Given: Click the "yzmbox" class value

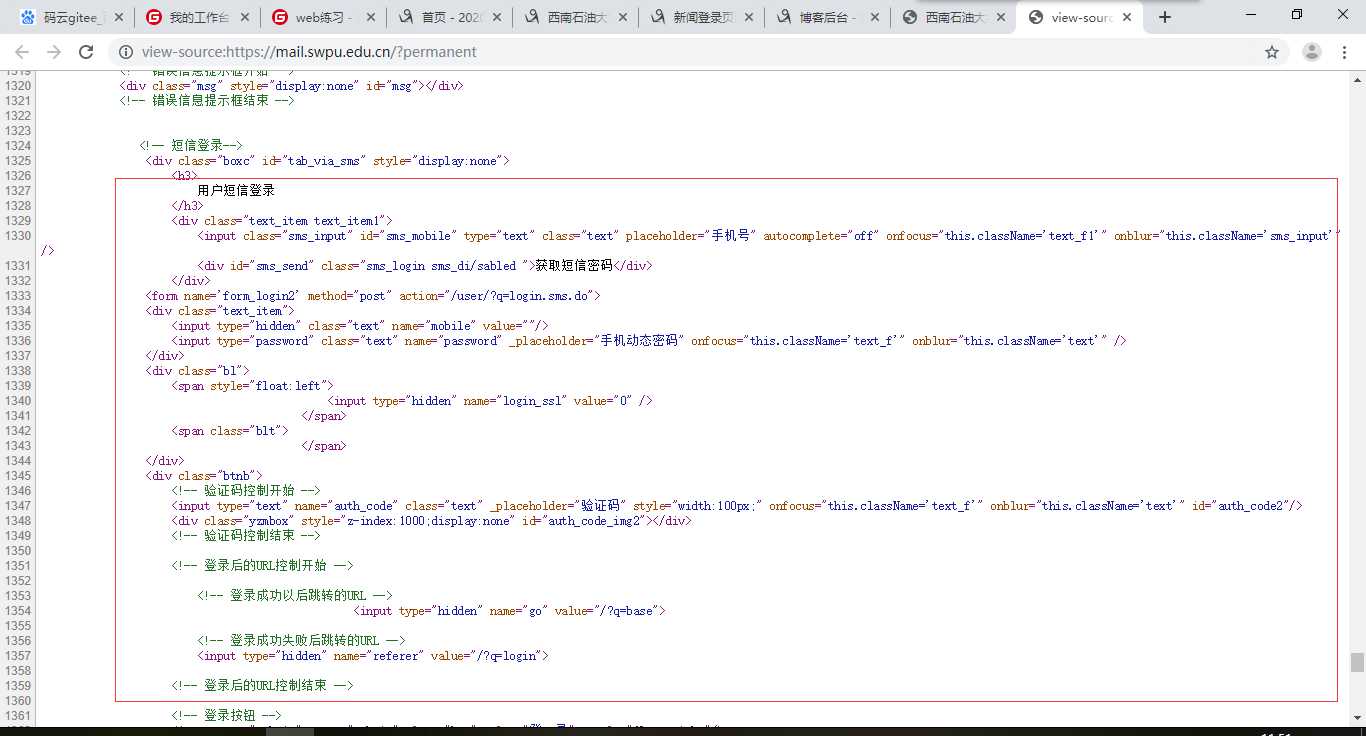Looking at the screenshot, I should point(267,521).
